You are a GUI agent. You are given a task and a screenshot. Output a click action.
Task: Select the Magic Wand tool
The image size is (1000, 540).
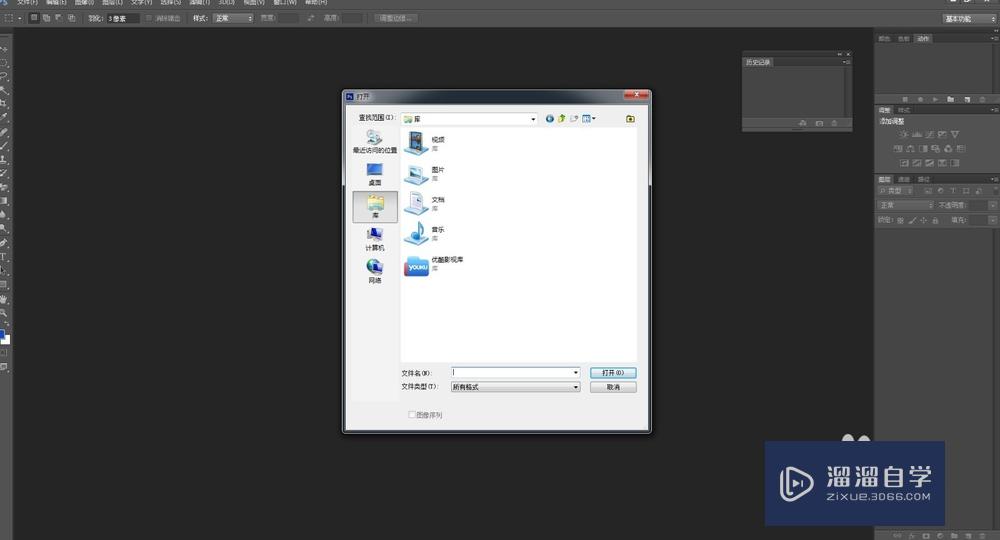coord(4,91)
